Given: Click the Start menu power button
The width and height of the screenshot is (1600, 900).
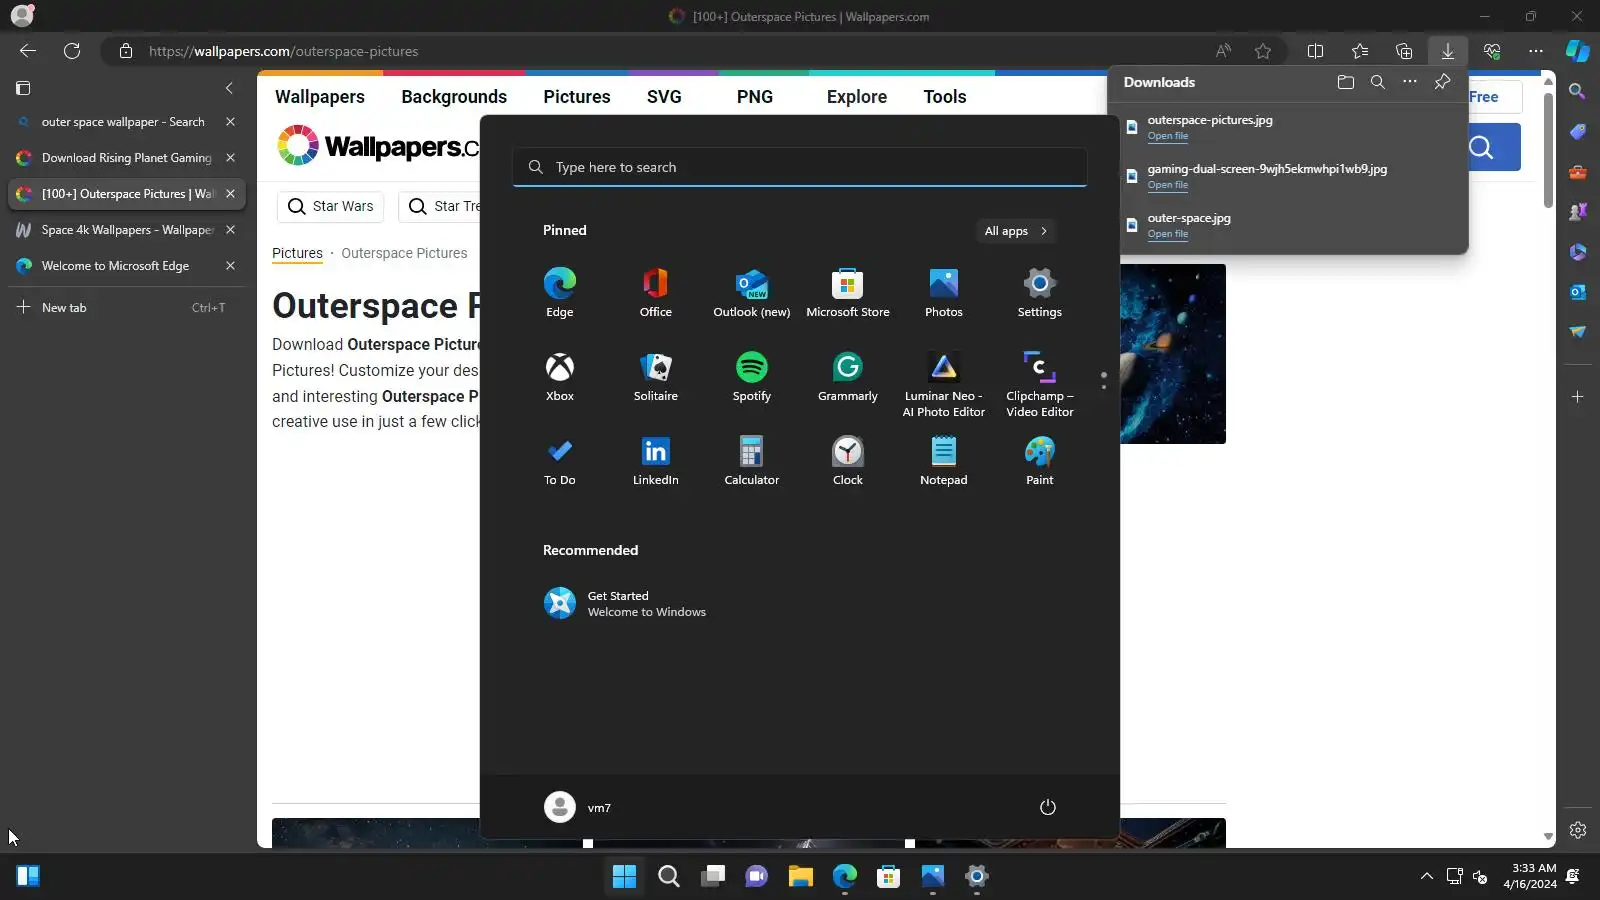Looking at the screenshot, I should (x=1048, y=807).
